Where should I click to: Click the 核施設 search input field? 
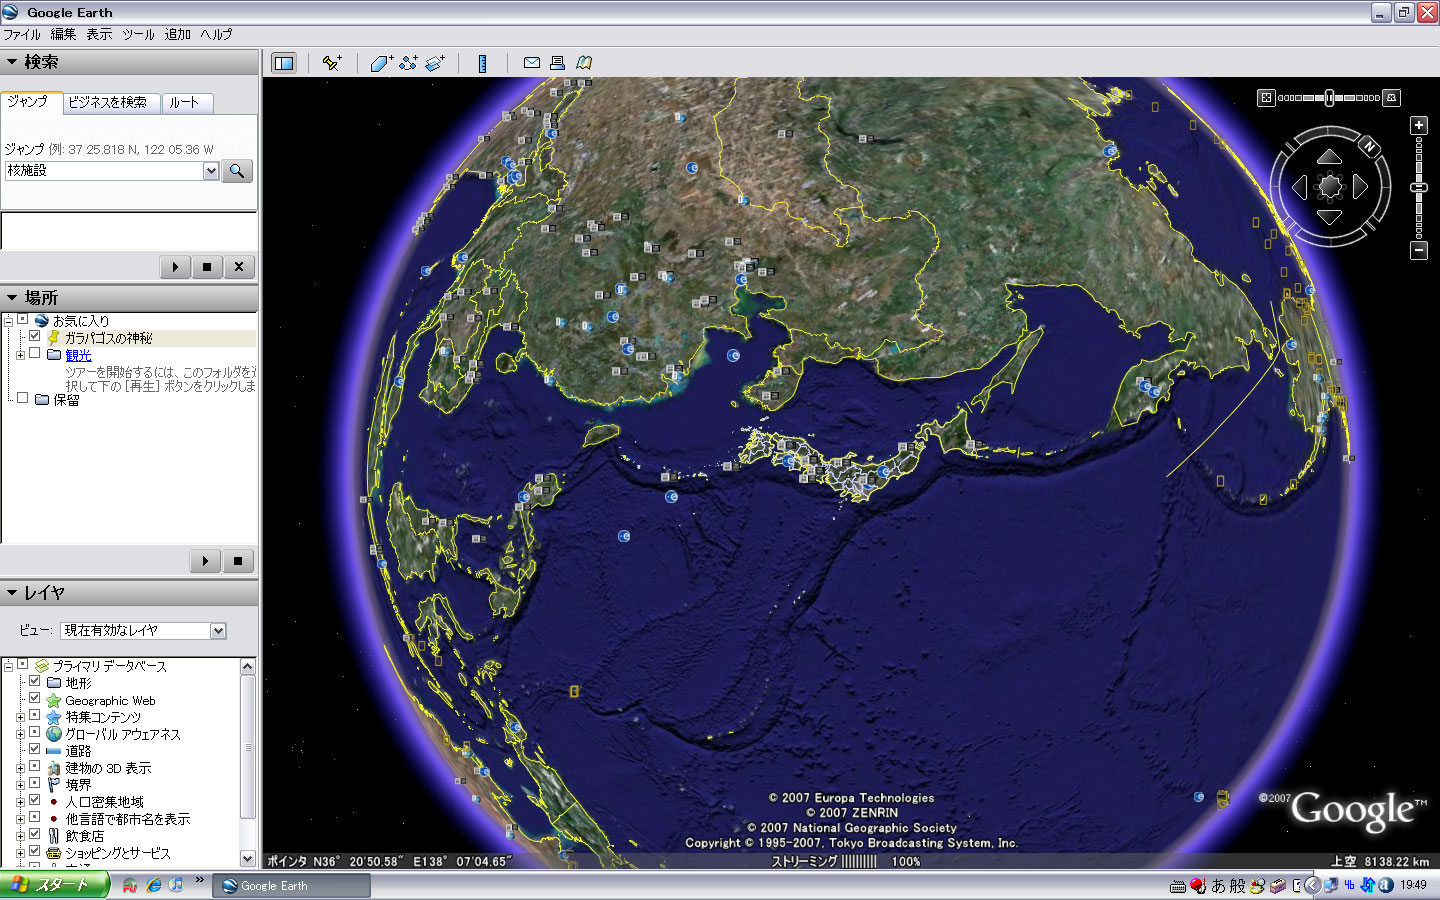104,171
